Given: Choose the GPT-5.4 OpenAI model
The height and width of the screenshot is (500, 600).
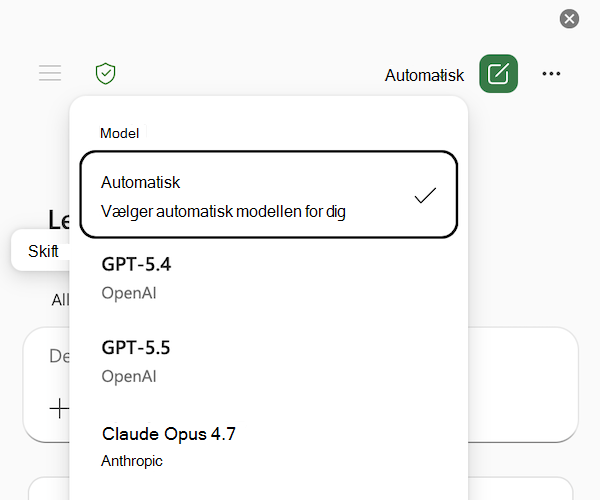Looking at the screenshot, I should point(269,279).
